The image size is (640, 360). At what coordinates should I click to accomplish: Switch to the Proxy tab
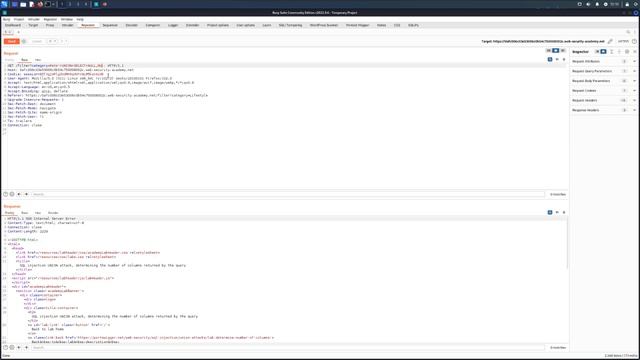tap(50, 25)
